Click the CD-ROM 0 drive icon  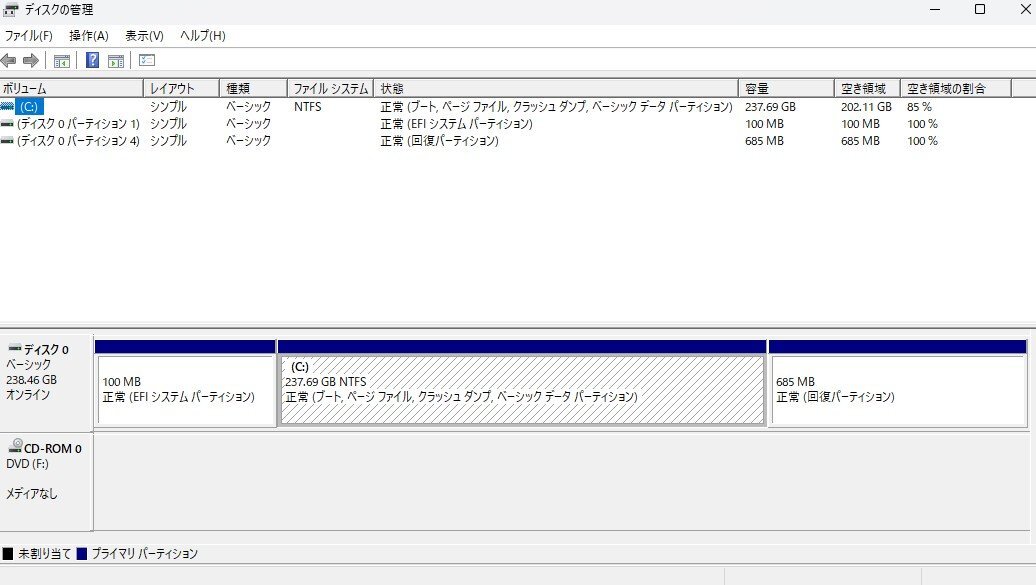[15, 446]
